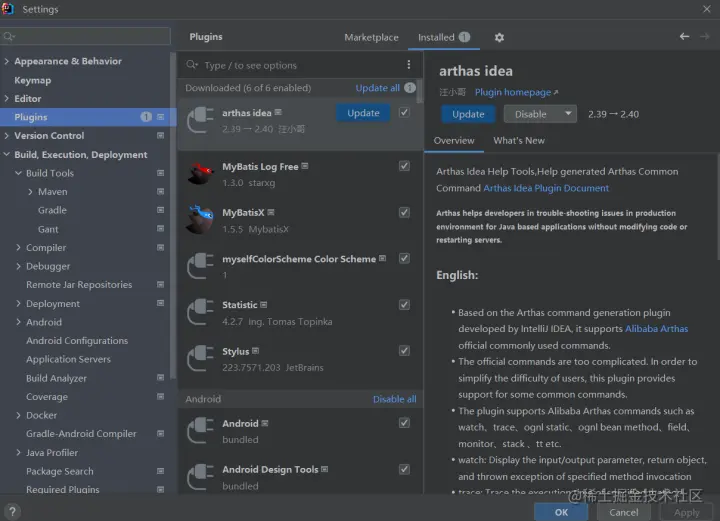720x521 pixels.
Task: Click the settings tree vertical scrollbar
Action: pyautogui.click(x=173, y=216)
